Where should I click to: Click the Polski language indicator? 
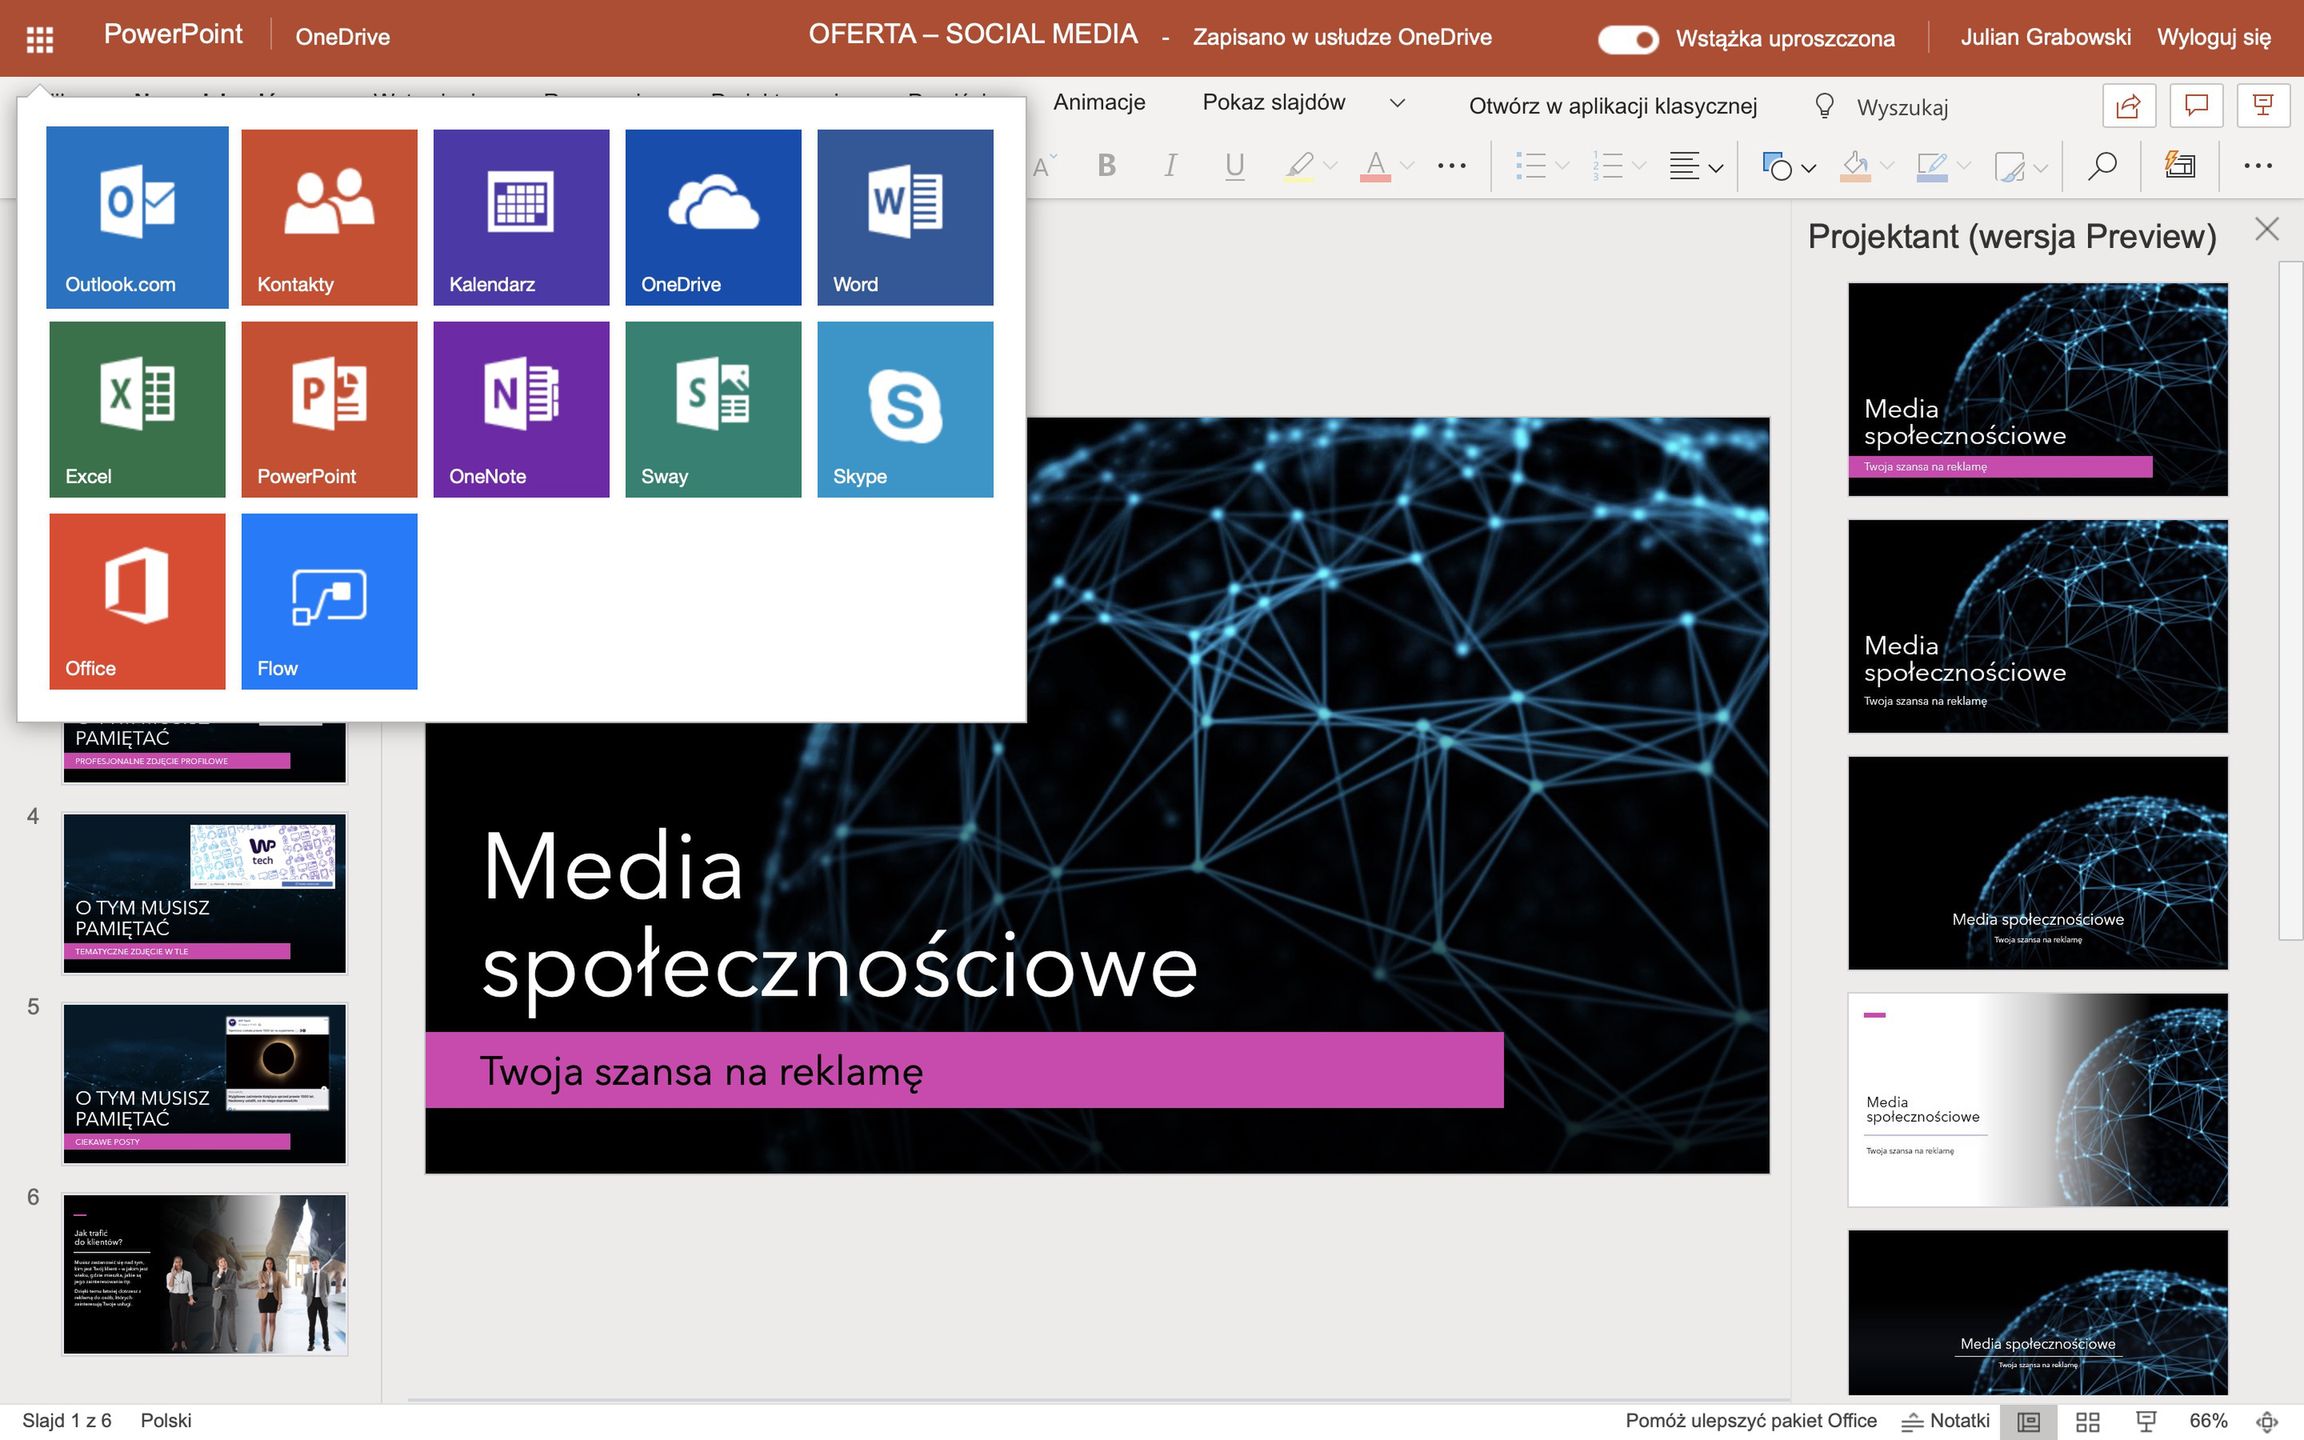(166, 1420)
